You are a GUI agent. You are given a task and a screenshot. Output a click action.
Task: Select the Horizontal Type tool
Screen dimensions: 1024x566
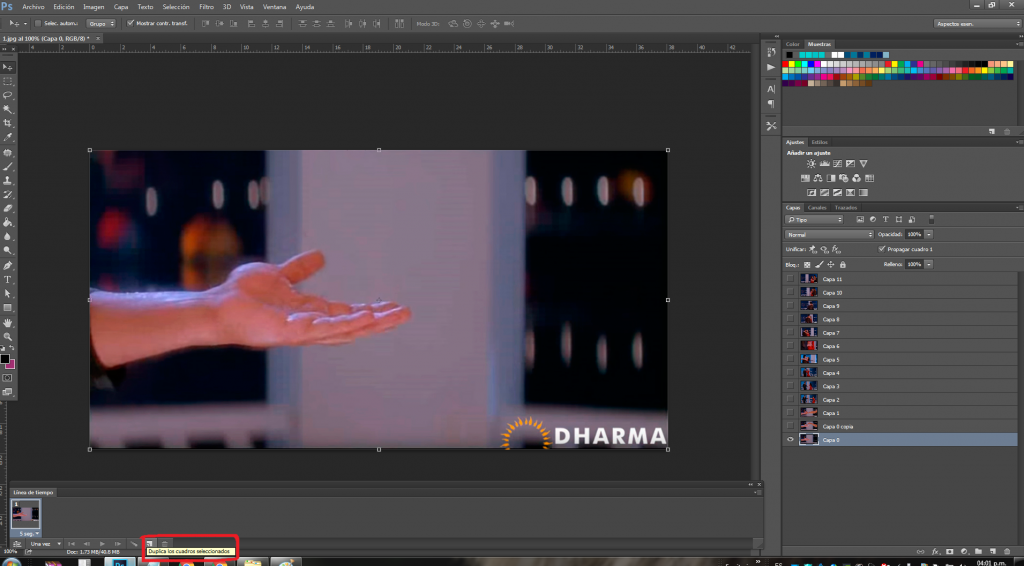pyautogui.click(x=8, y=279)
